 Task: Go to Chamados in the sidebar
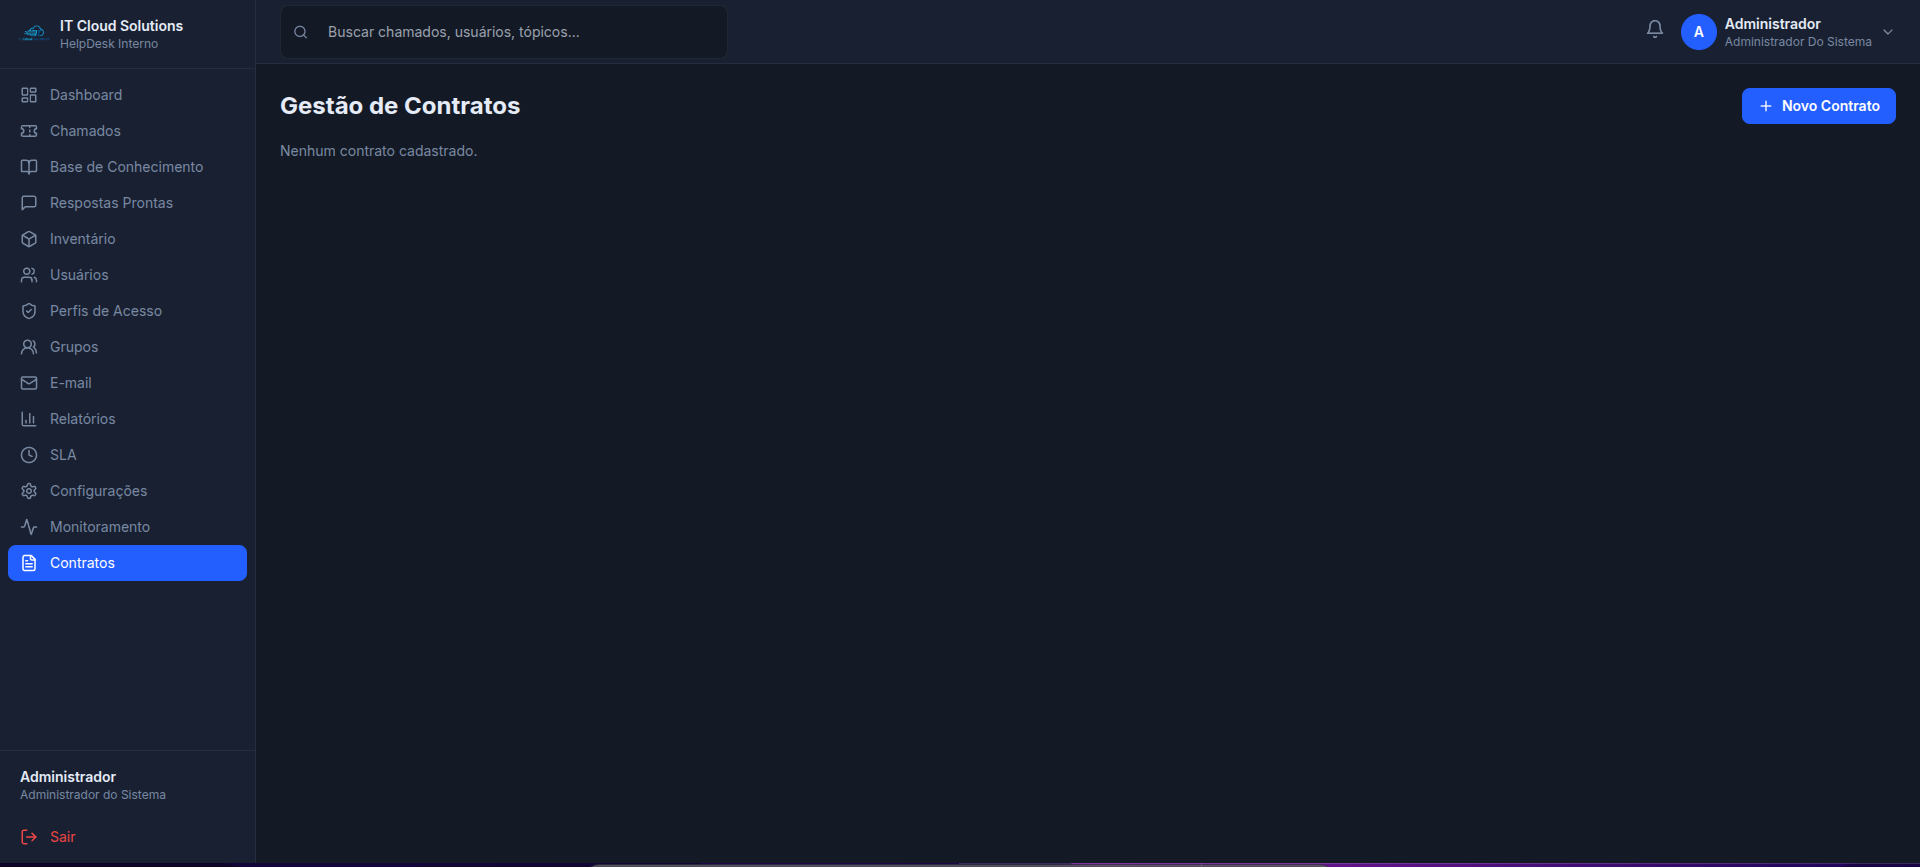[127, 131]
